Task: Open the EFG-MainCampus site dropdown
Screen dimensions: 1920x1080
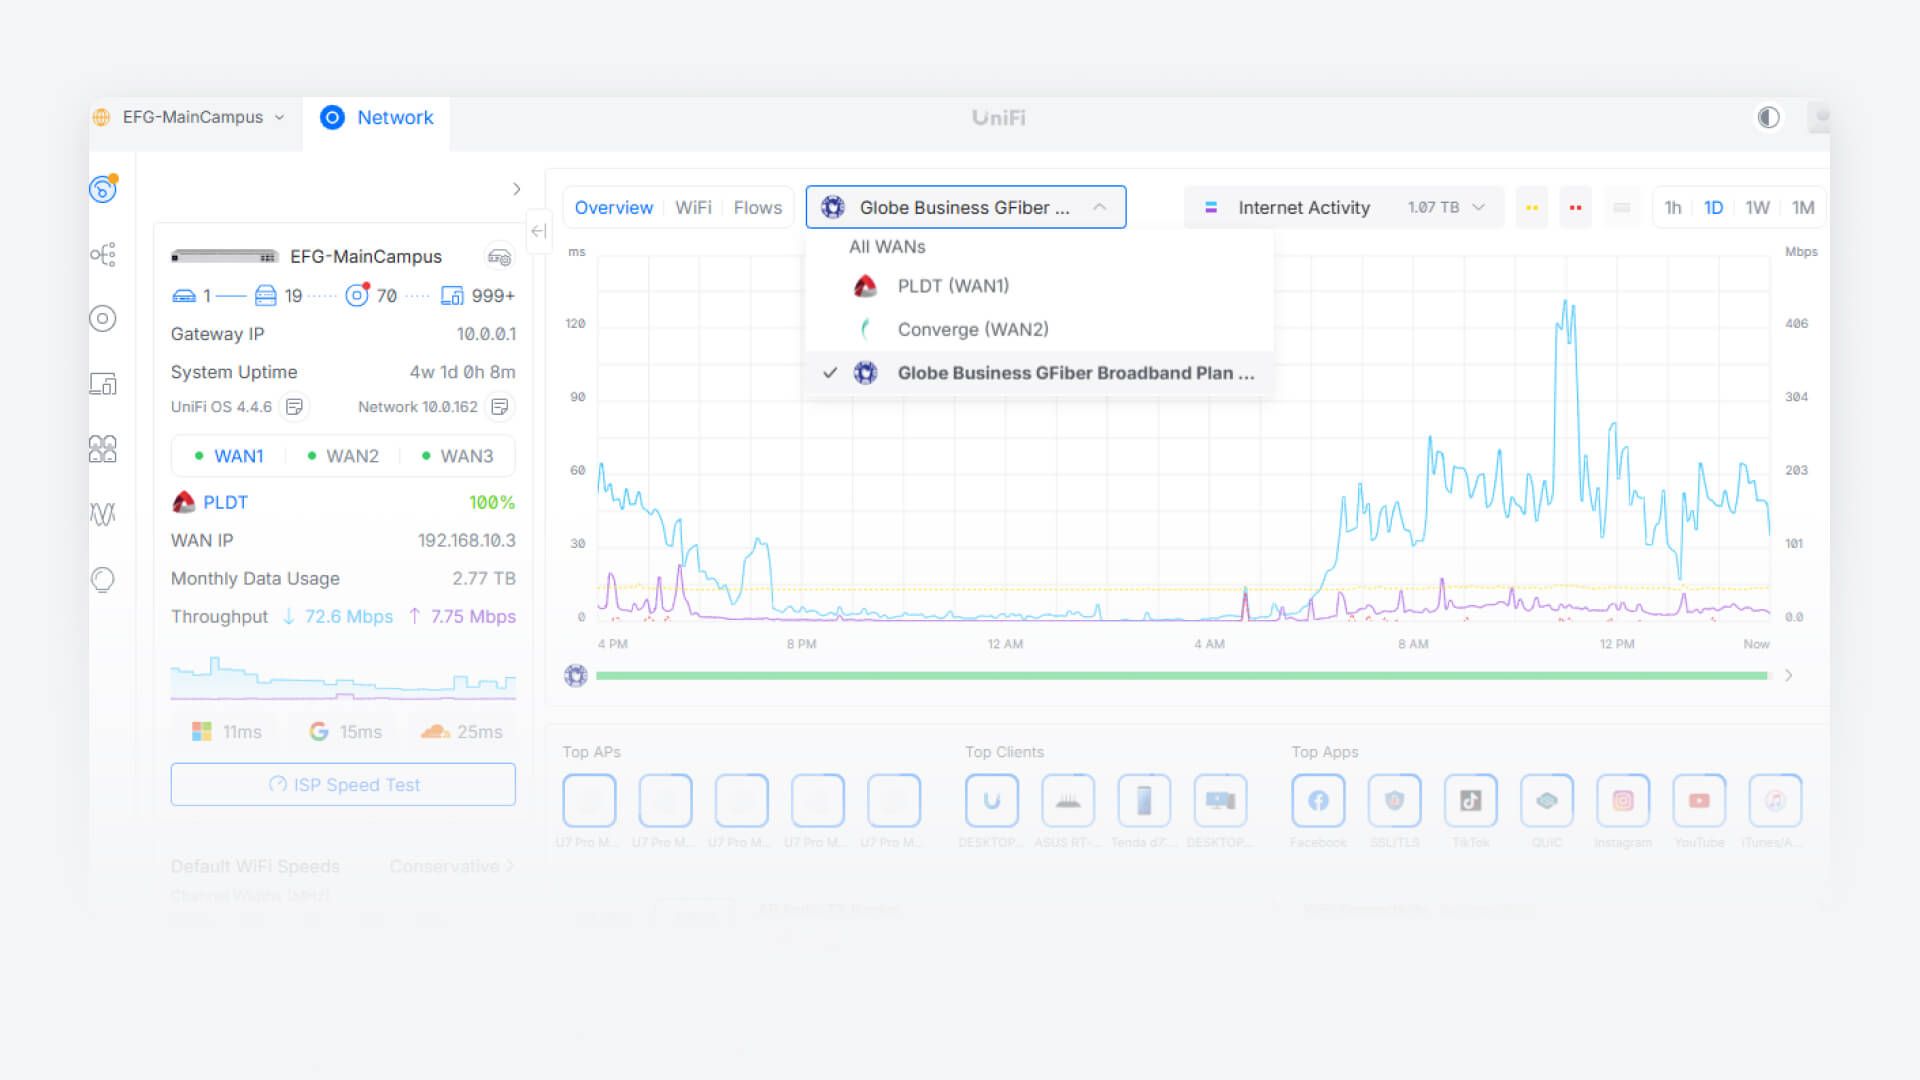Action: point(194,118)
